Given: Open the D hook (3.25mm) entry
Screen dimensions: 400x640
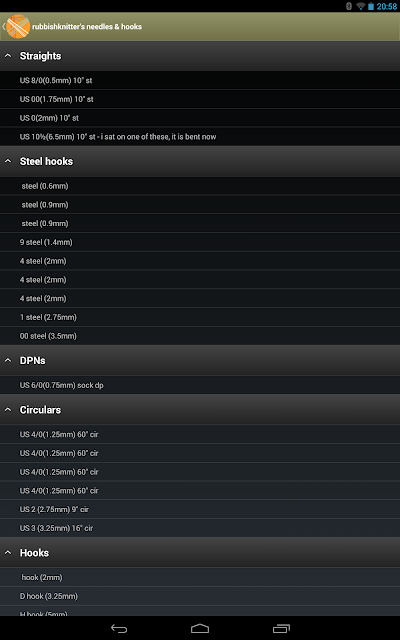Looking at the screenshot, I should point(200,596).
